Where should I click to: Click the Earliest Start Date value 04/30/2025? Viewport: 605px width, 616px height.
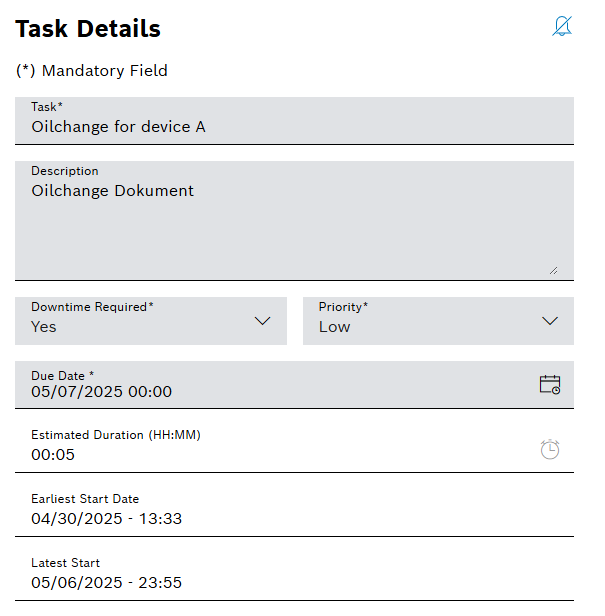(106, 519)
